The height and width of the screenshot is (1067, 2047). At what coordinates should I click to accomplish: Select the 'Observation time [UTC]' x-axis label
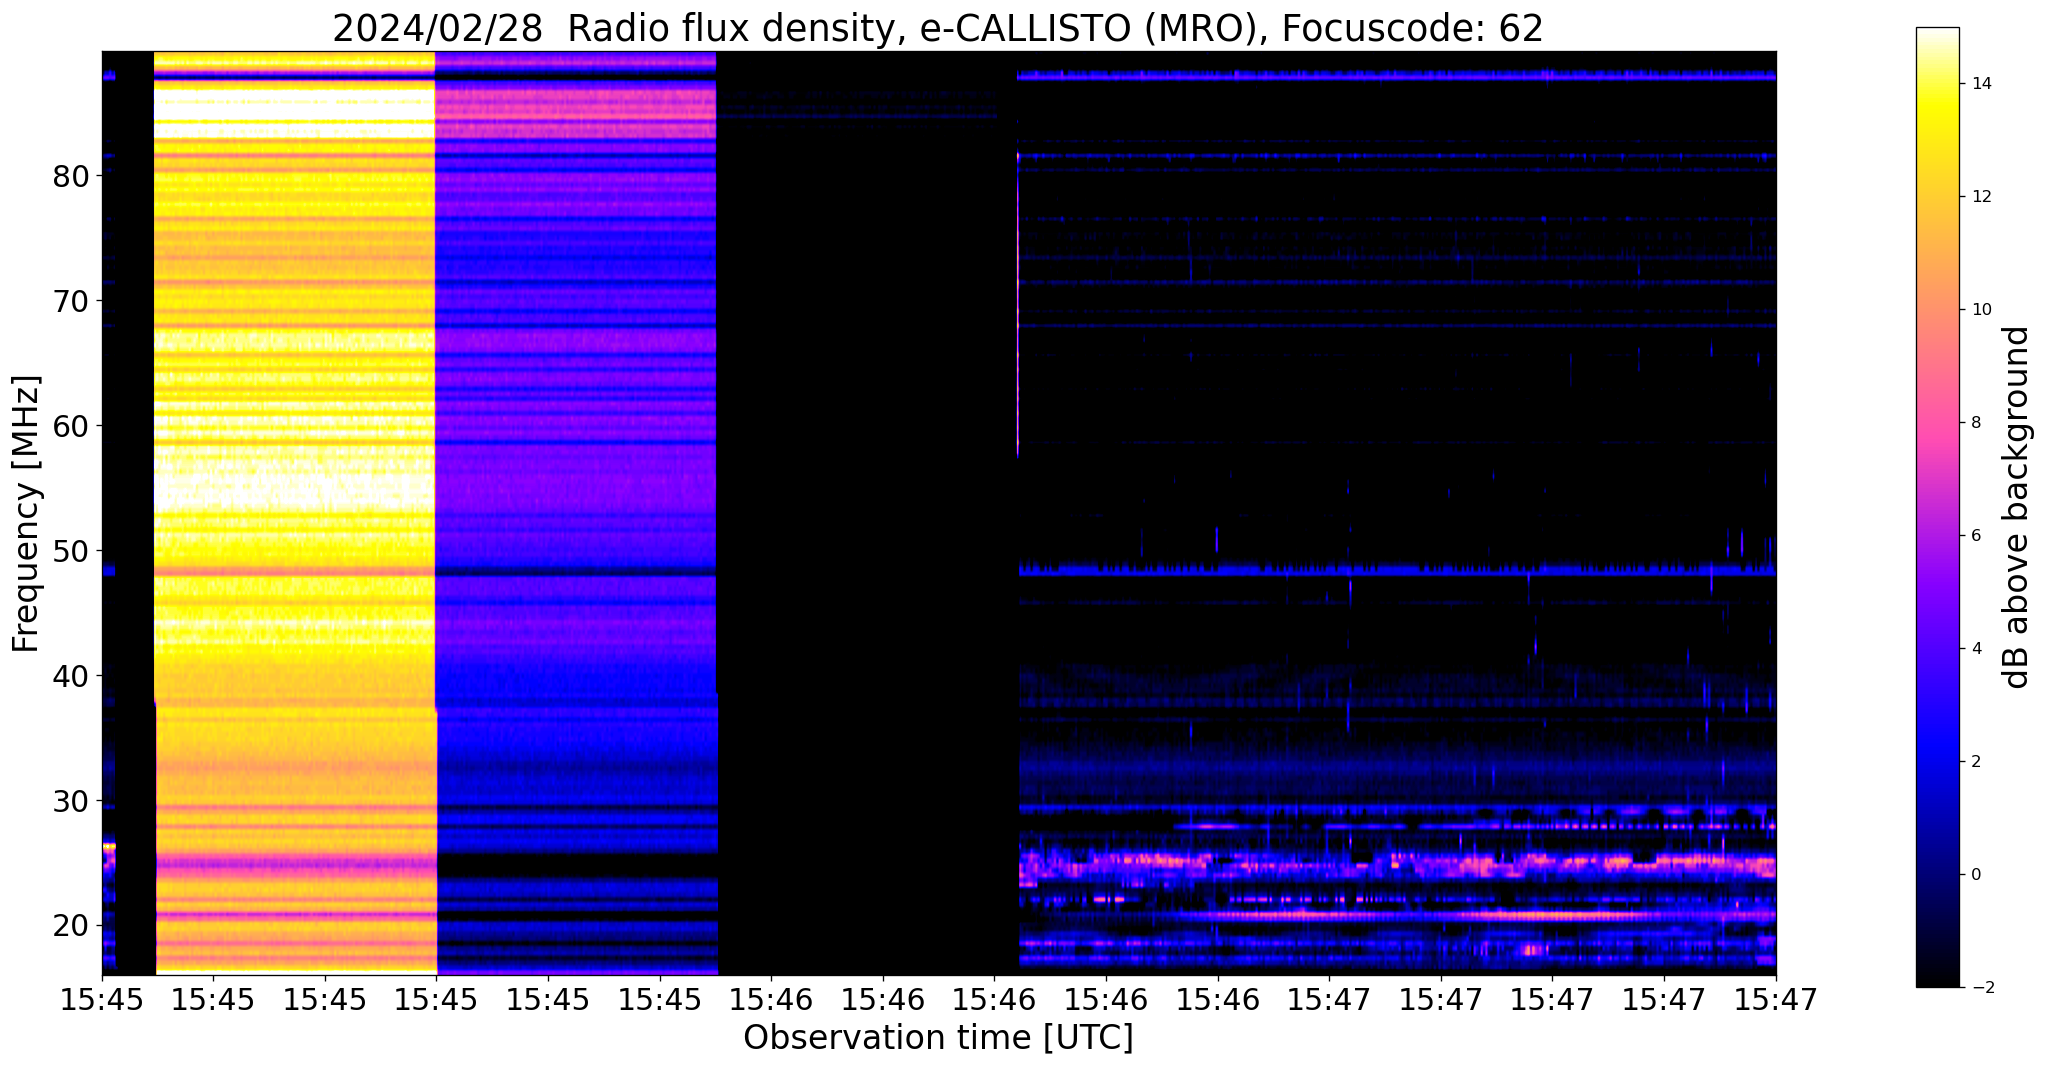point(938,1038)
